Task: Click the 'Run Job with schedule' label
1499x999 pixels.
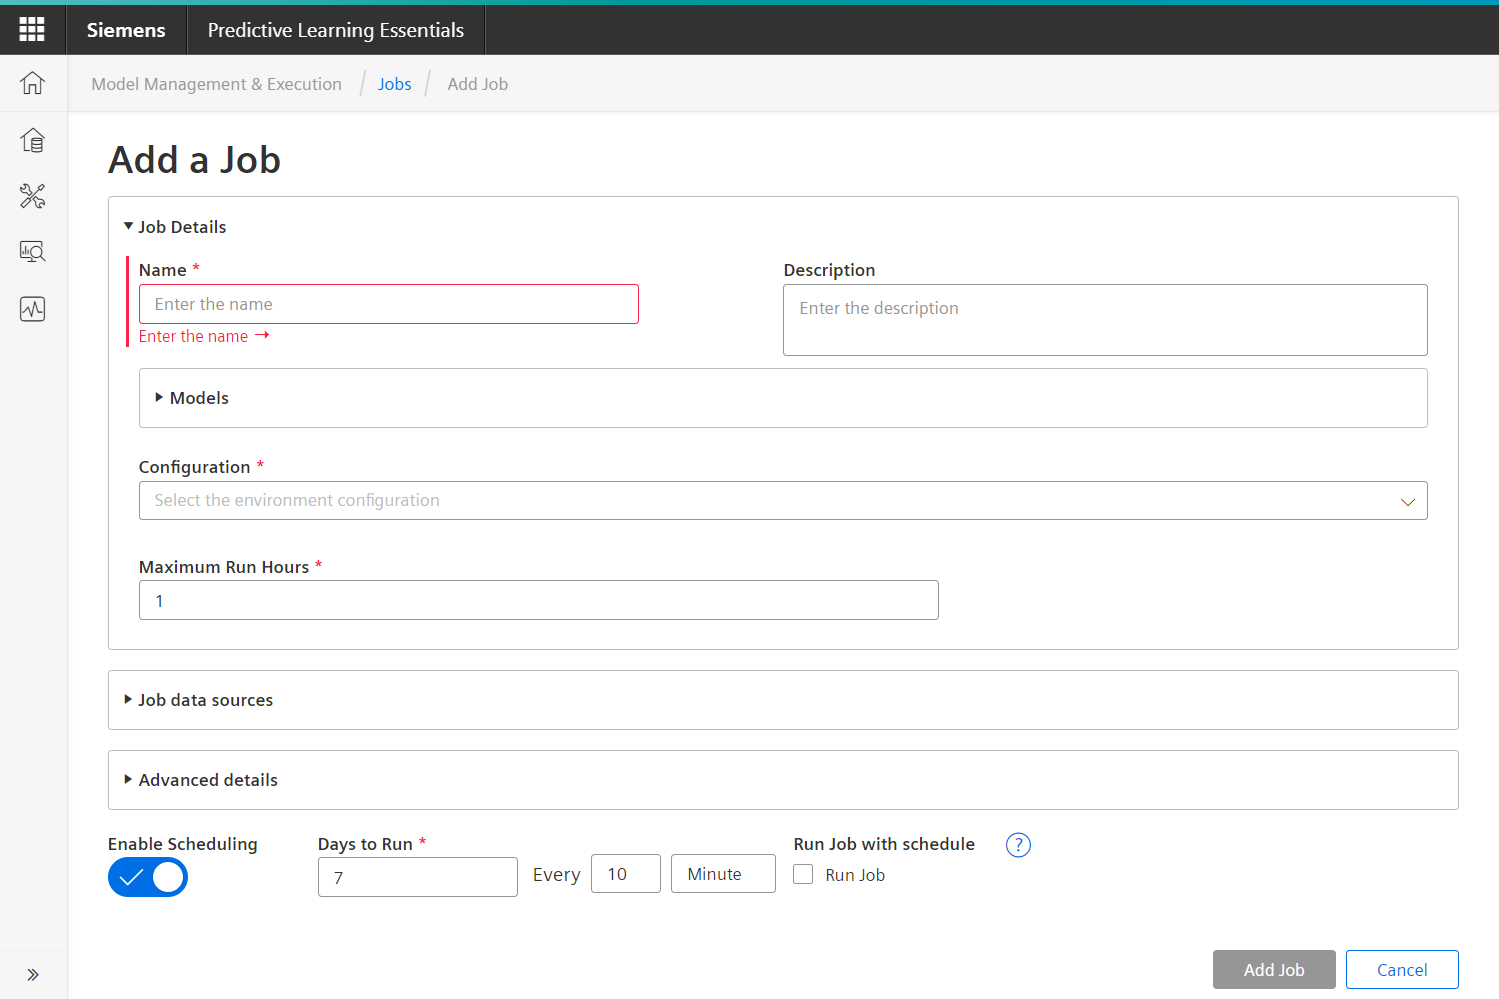Action: [884, 844]
